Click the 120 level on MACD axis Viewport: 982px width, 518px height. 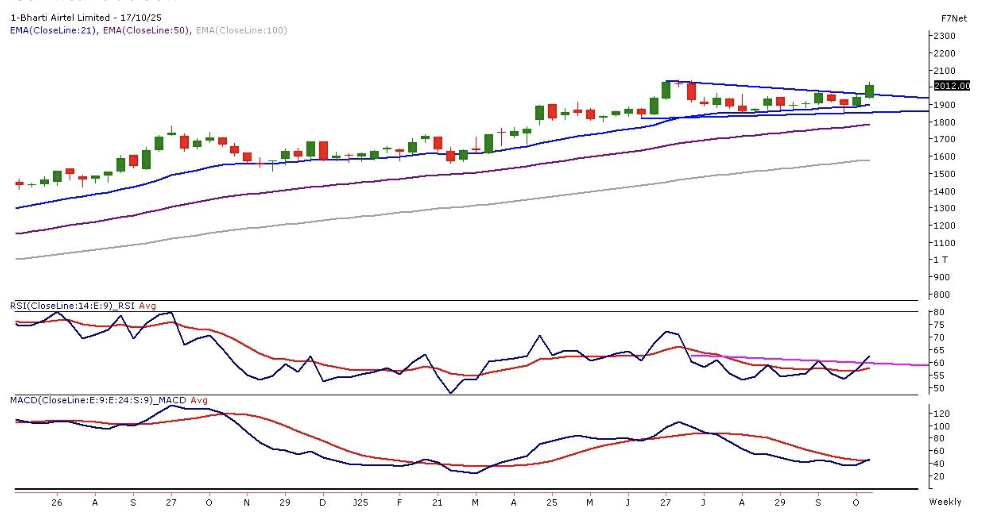point(942,412)
